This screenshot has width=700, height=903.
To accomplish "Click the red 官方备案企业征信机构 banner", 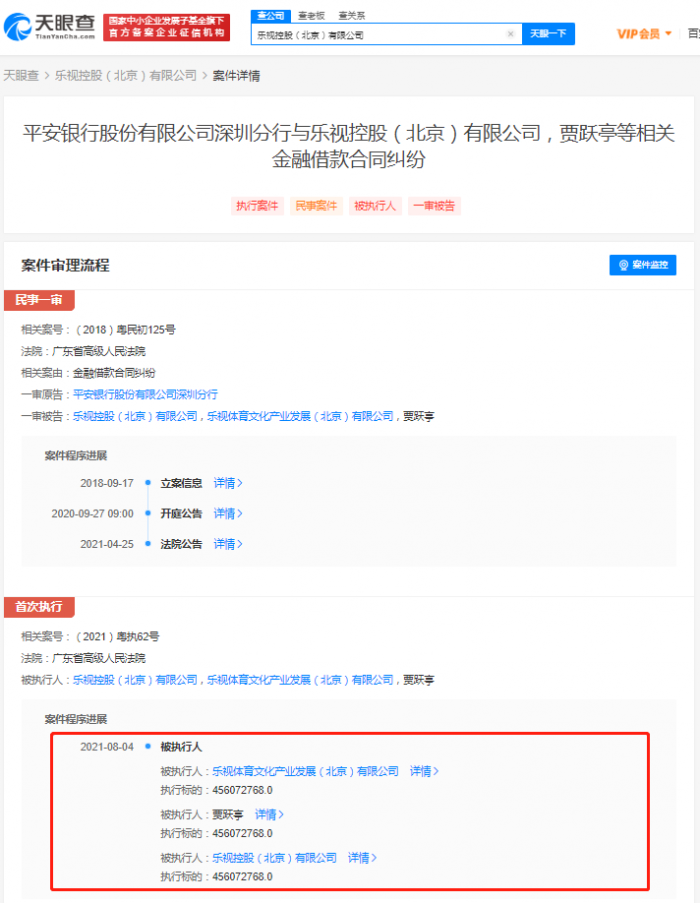I will (x=166, y=27).
